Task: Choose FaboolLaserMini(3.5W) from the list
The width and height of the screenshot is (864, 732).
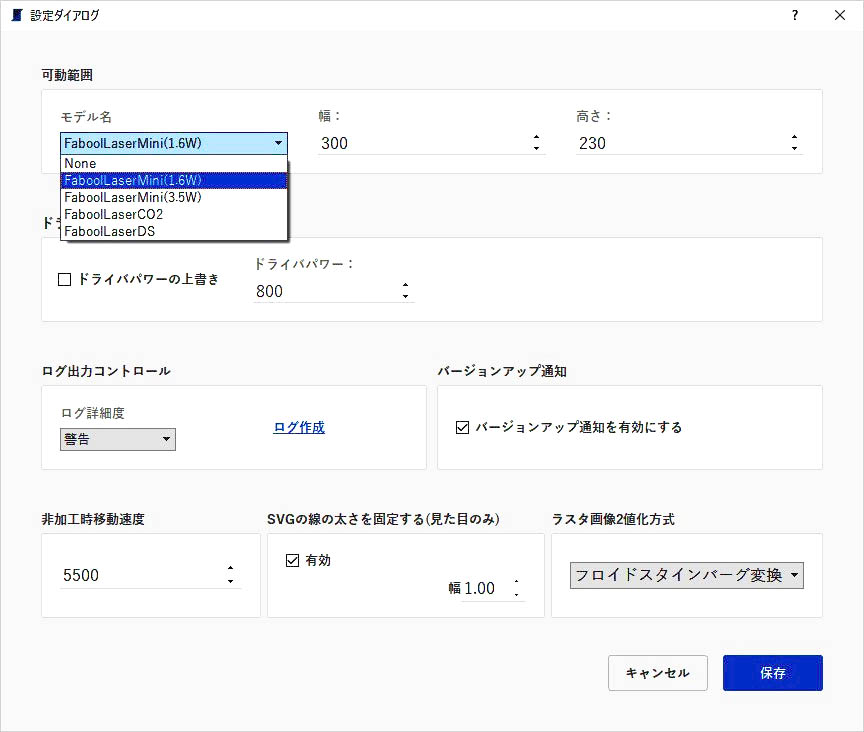Action: (x=174, y=197)
